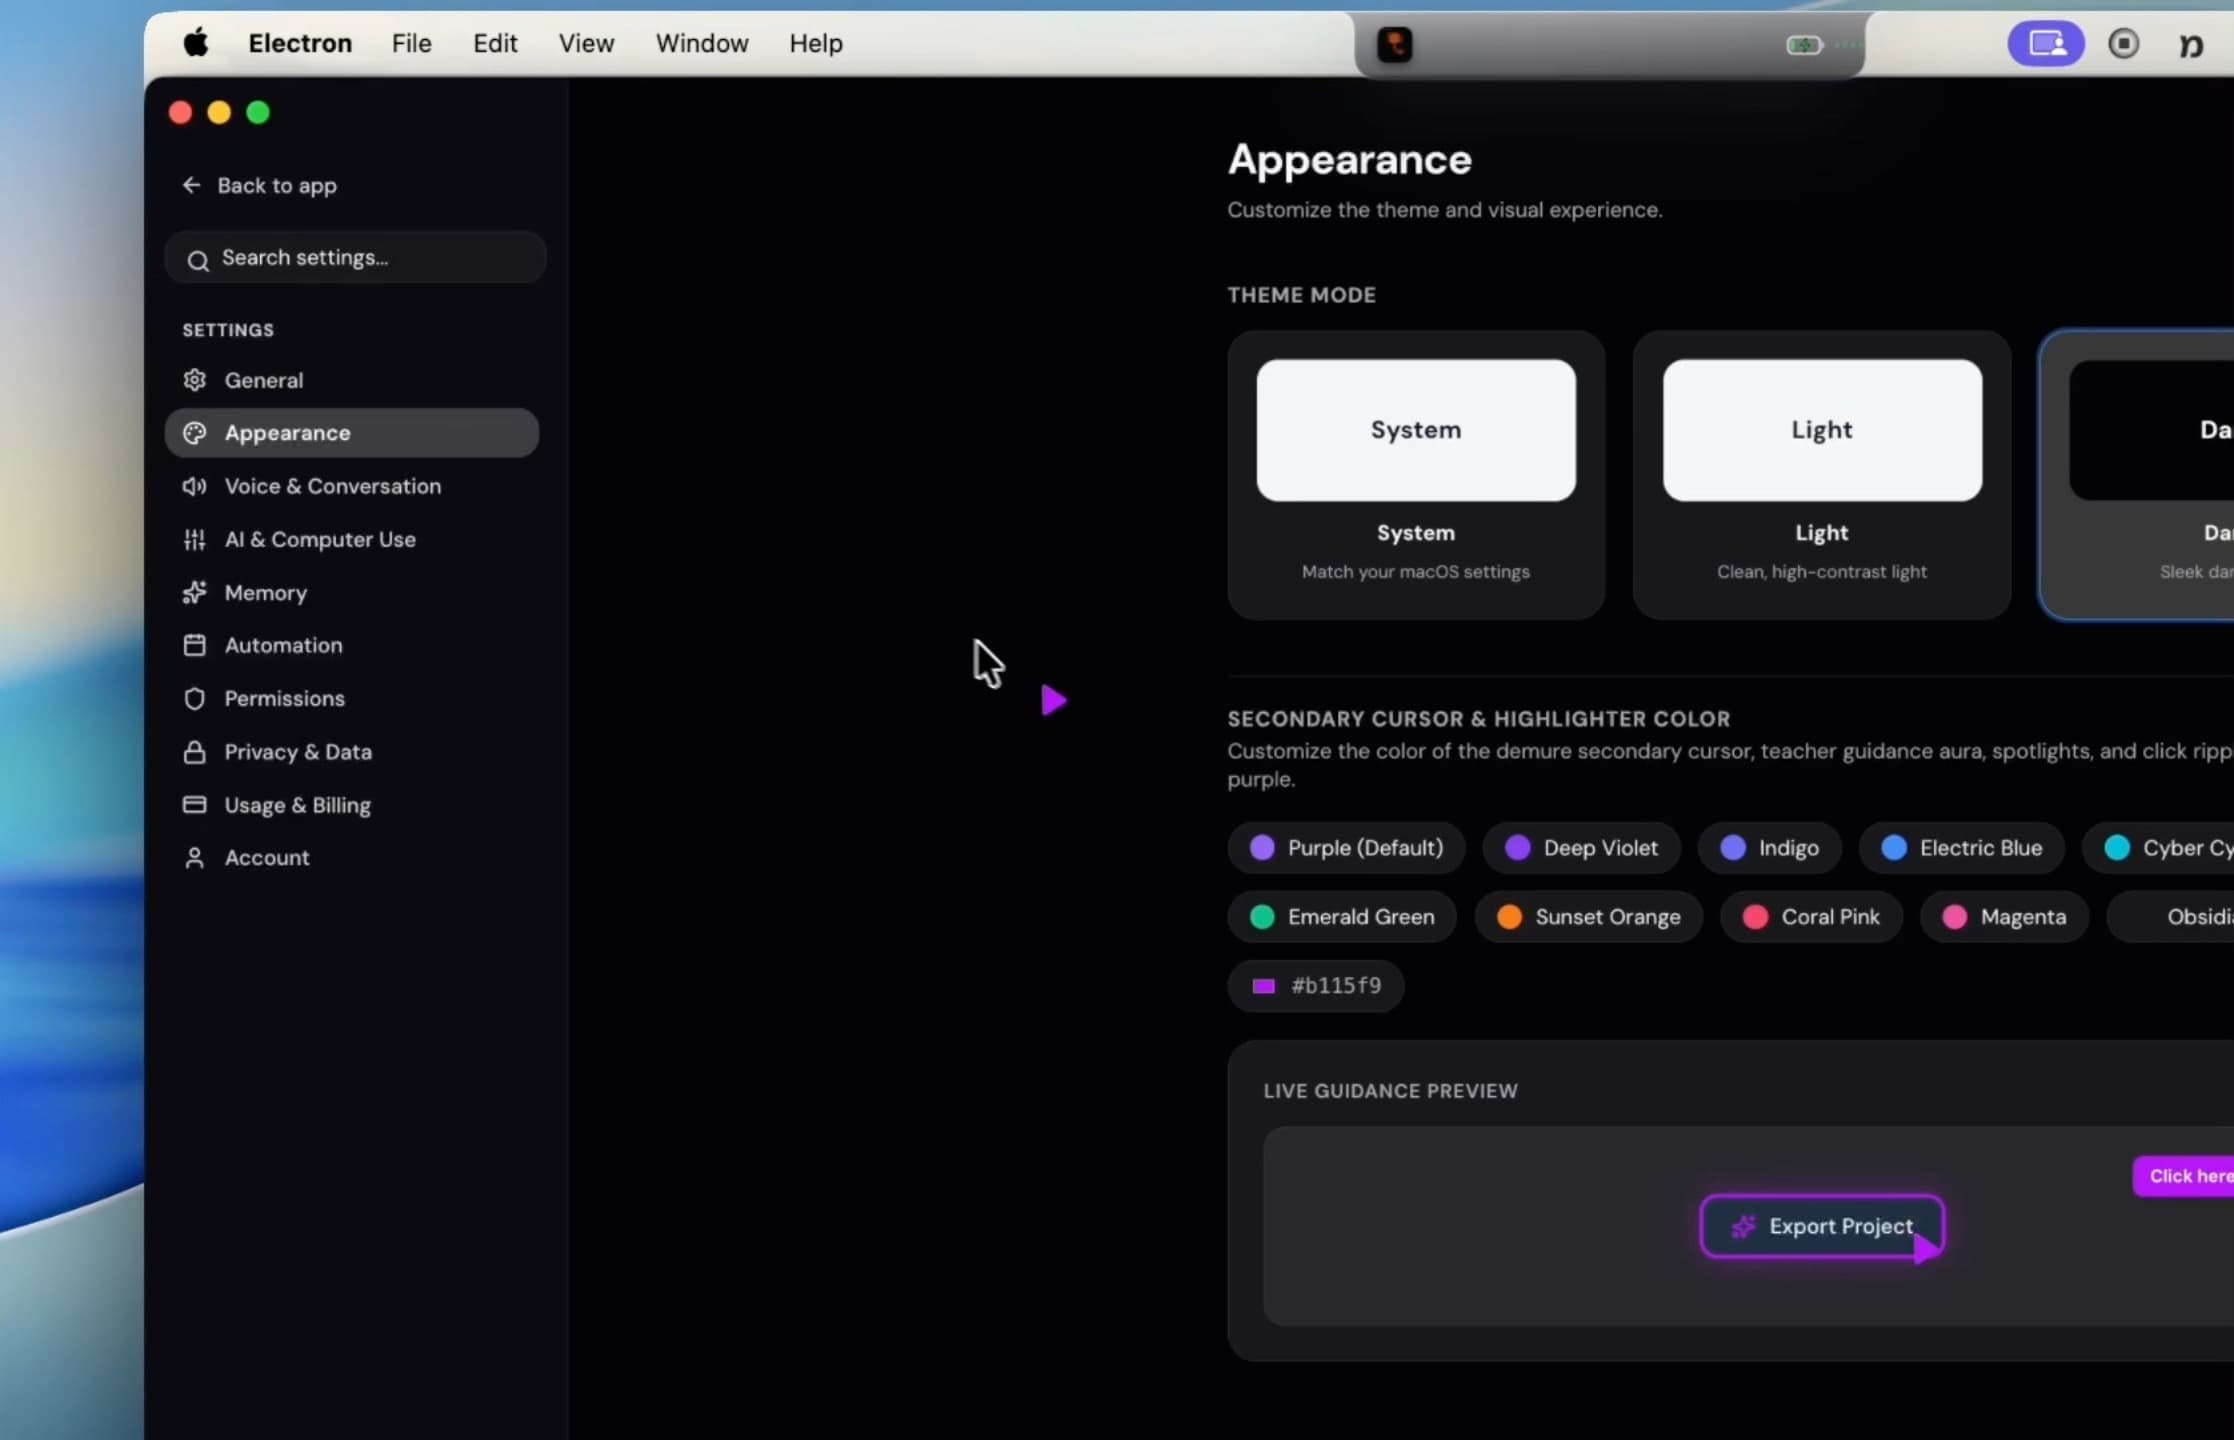The height and width of the screenshot is (1440, 2234).
Task: Click the Click here tooltip label
Action: [x=2184, y=1176]
